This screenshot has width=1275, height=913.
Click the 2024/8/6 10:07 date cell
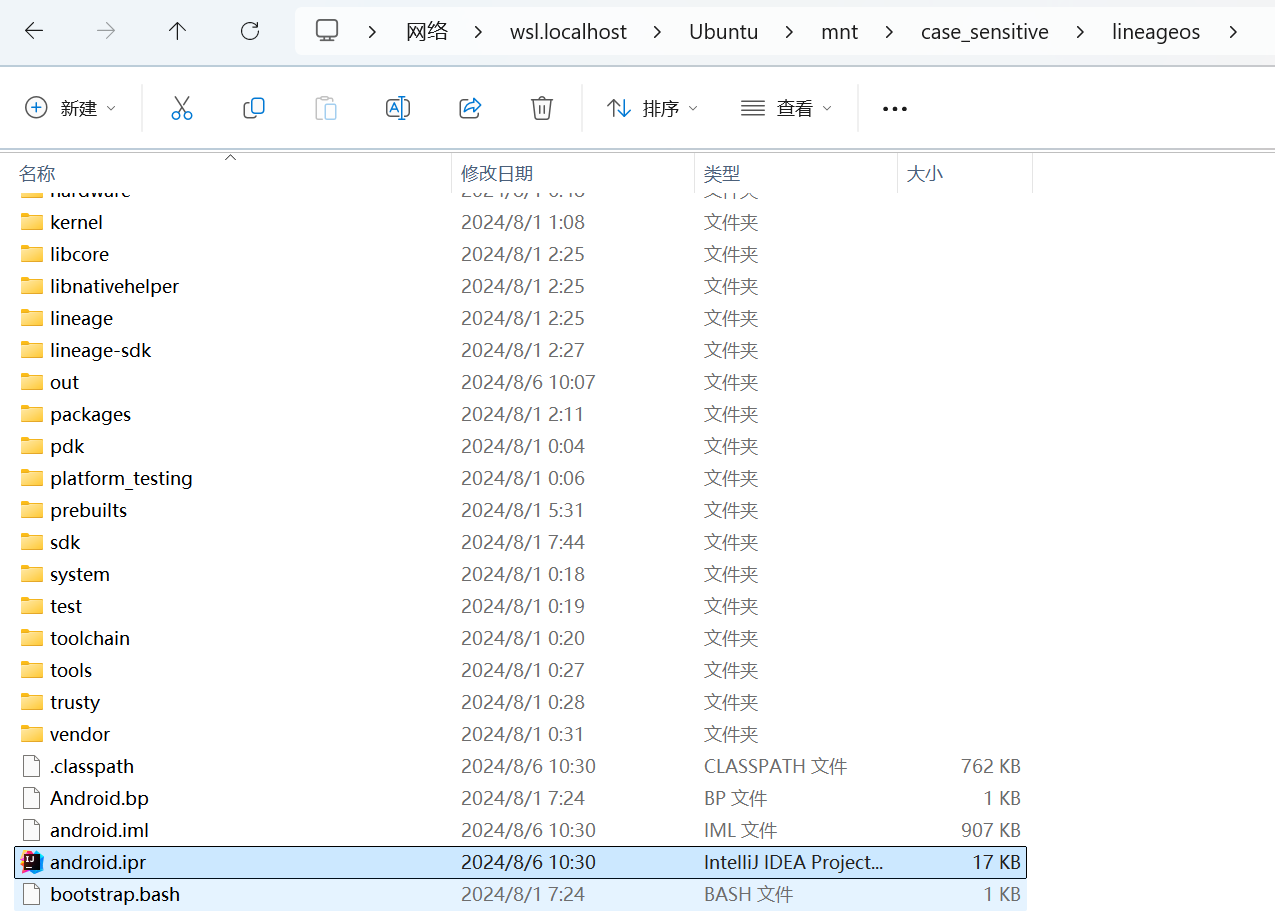pos(528,382)
